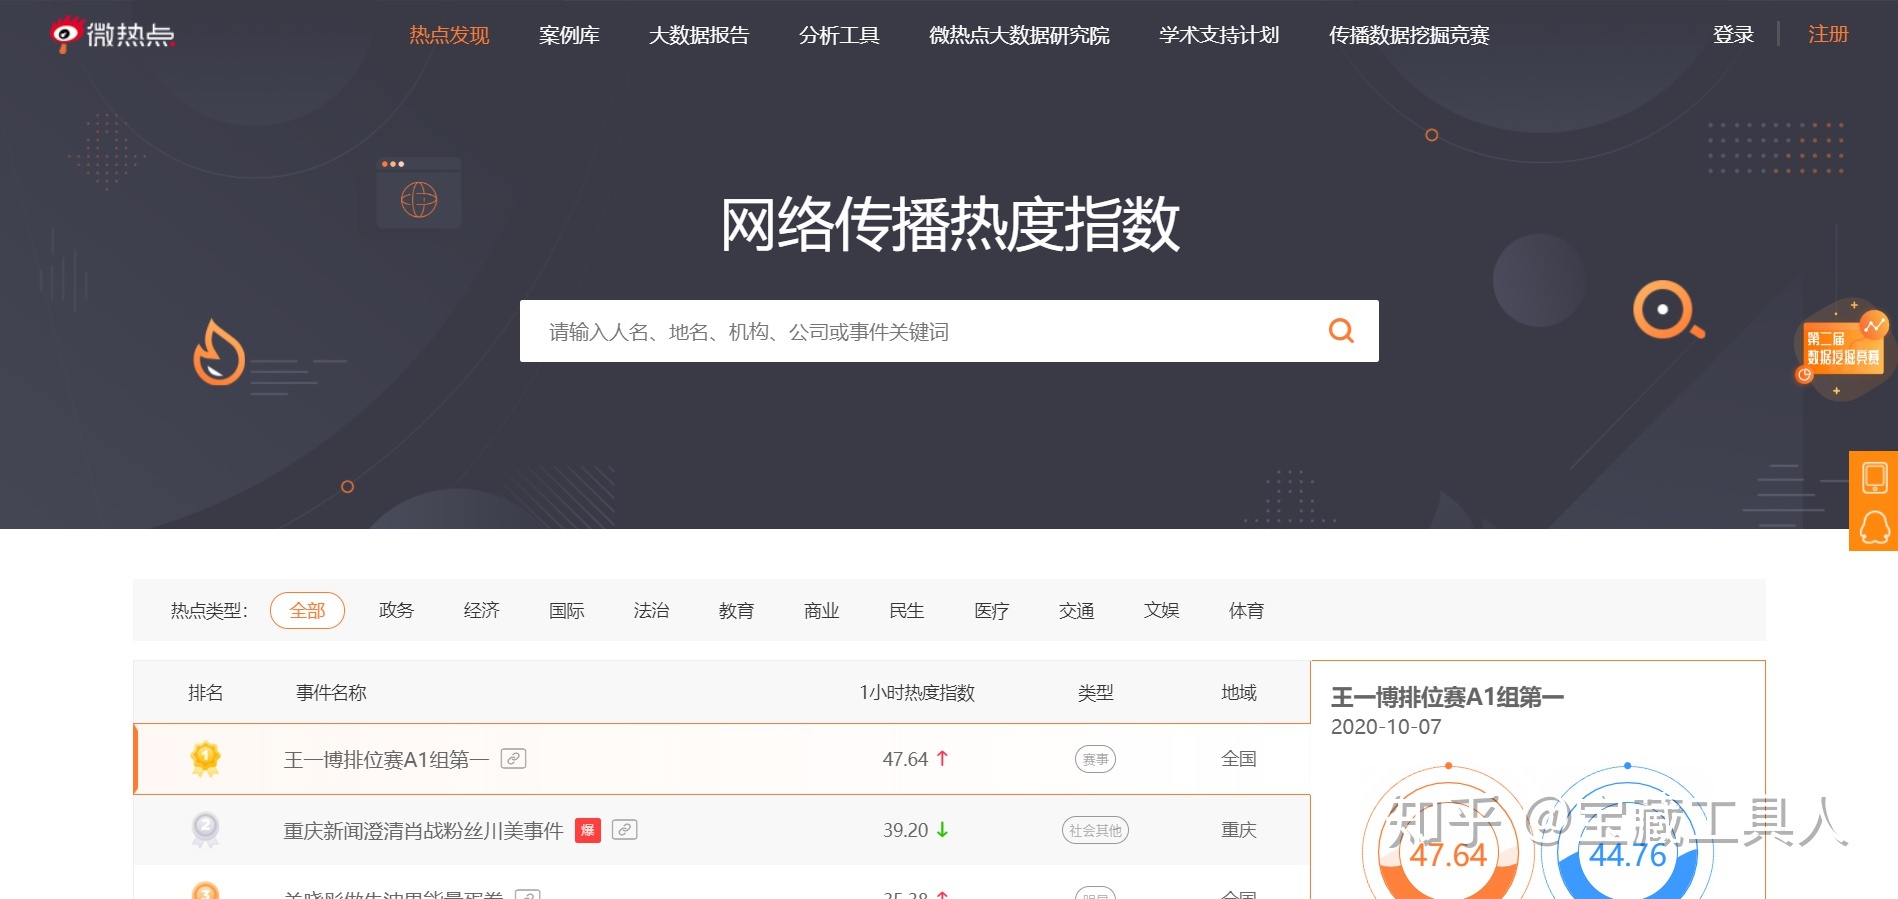This screenshot has width=1898, height=899.
Task: Click the 地域 column header
Action: (x=1238, y=692)
